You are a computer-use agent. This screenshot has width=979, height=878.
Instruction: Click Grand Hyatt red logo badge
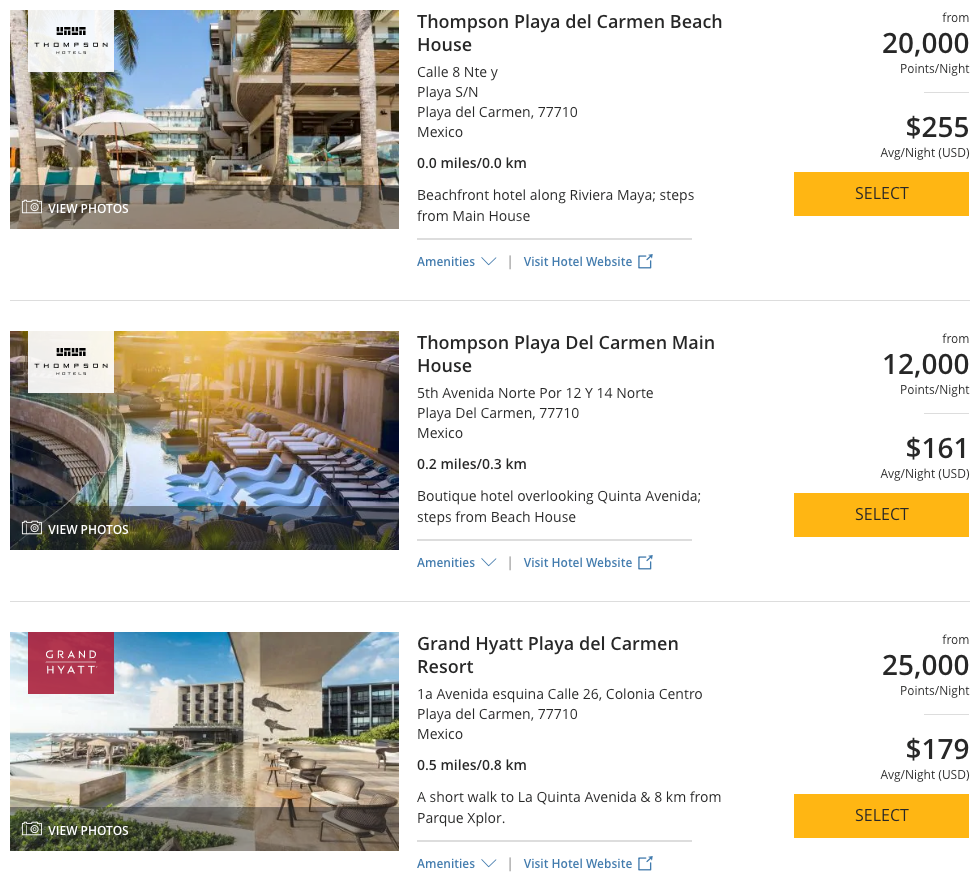coord(71,663)
